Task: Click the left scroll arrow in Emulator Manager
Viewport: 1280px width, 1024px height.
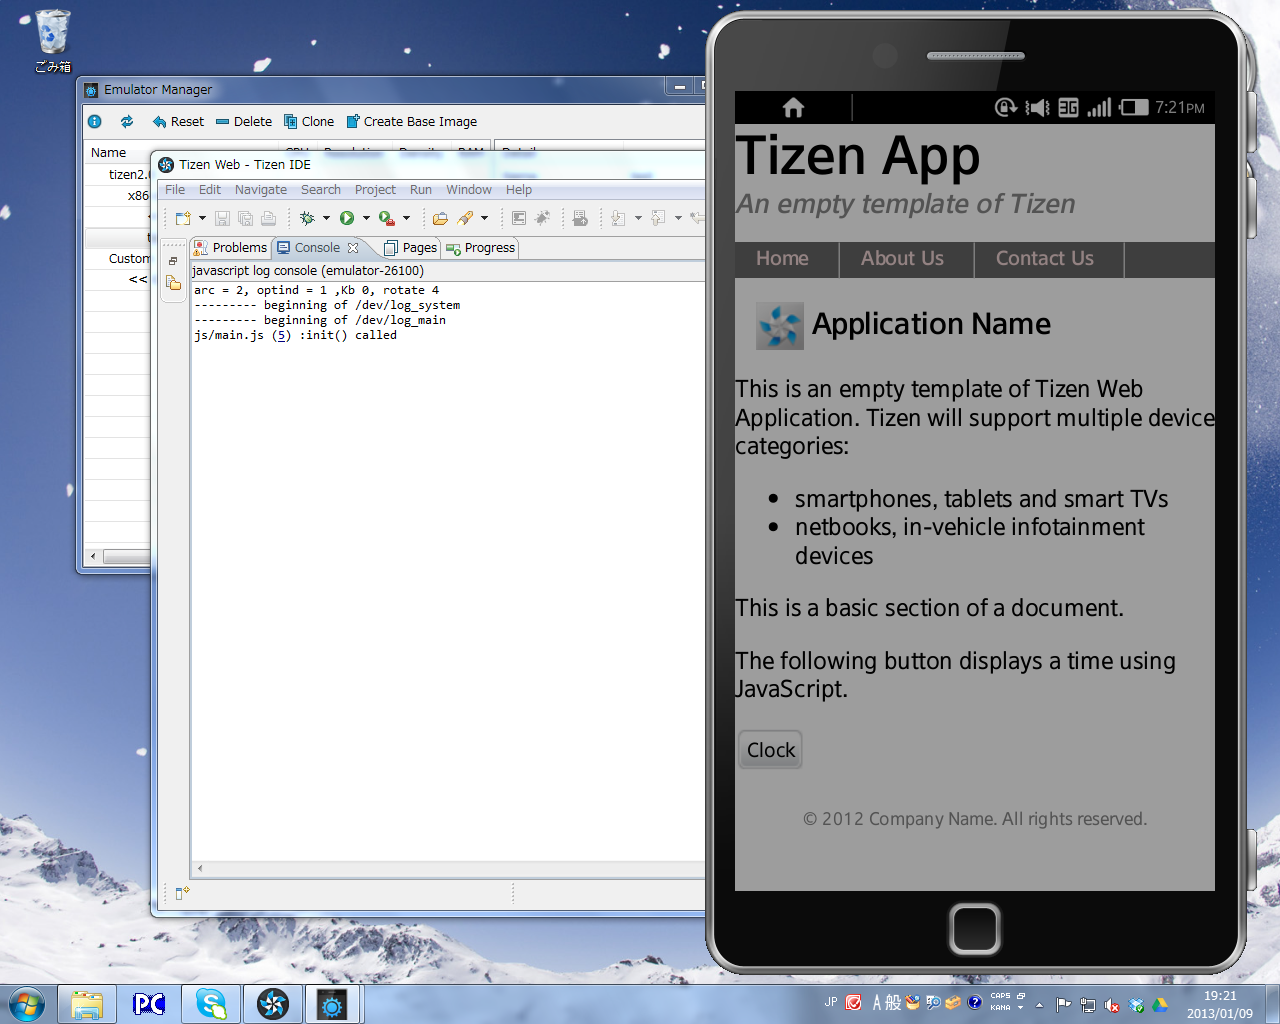Action: (x=93, y=557)
